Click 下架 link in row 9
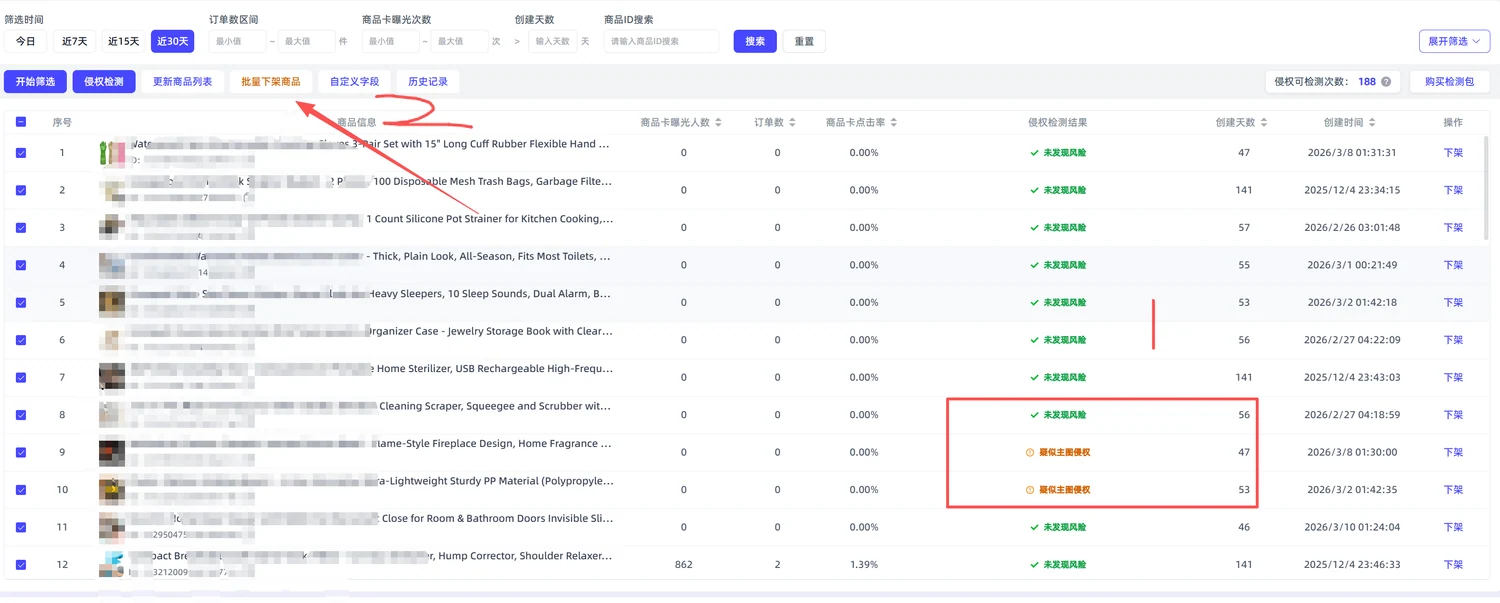This screenshot has width=1500, height=603. click(x=1453, y=452)
